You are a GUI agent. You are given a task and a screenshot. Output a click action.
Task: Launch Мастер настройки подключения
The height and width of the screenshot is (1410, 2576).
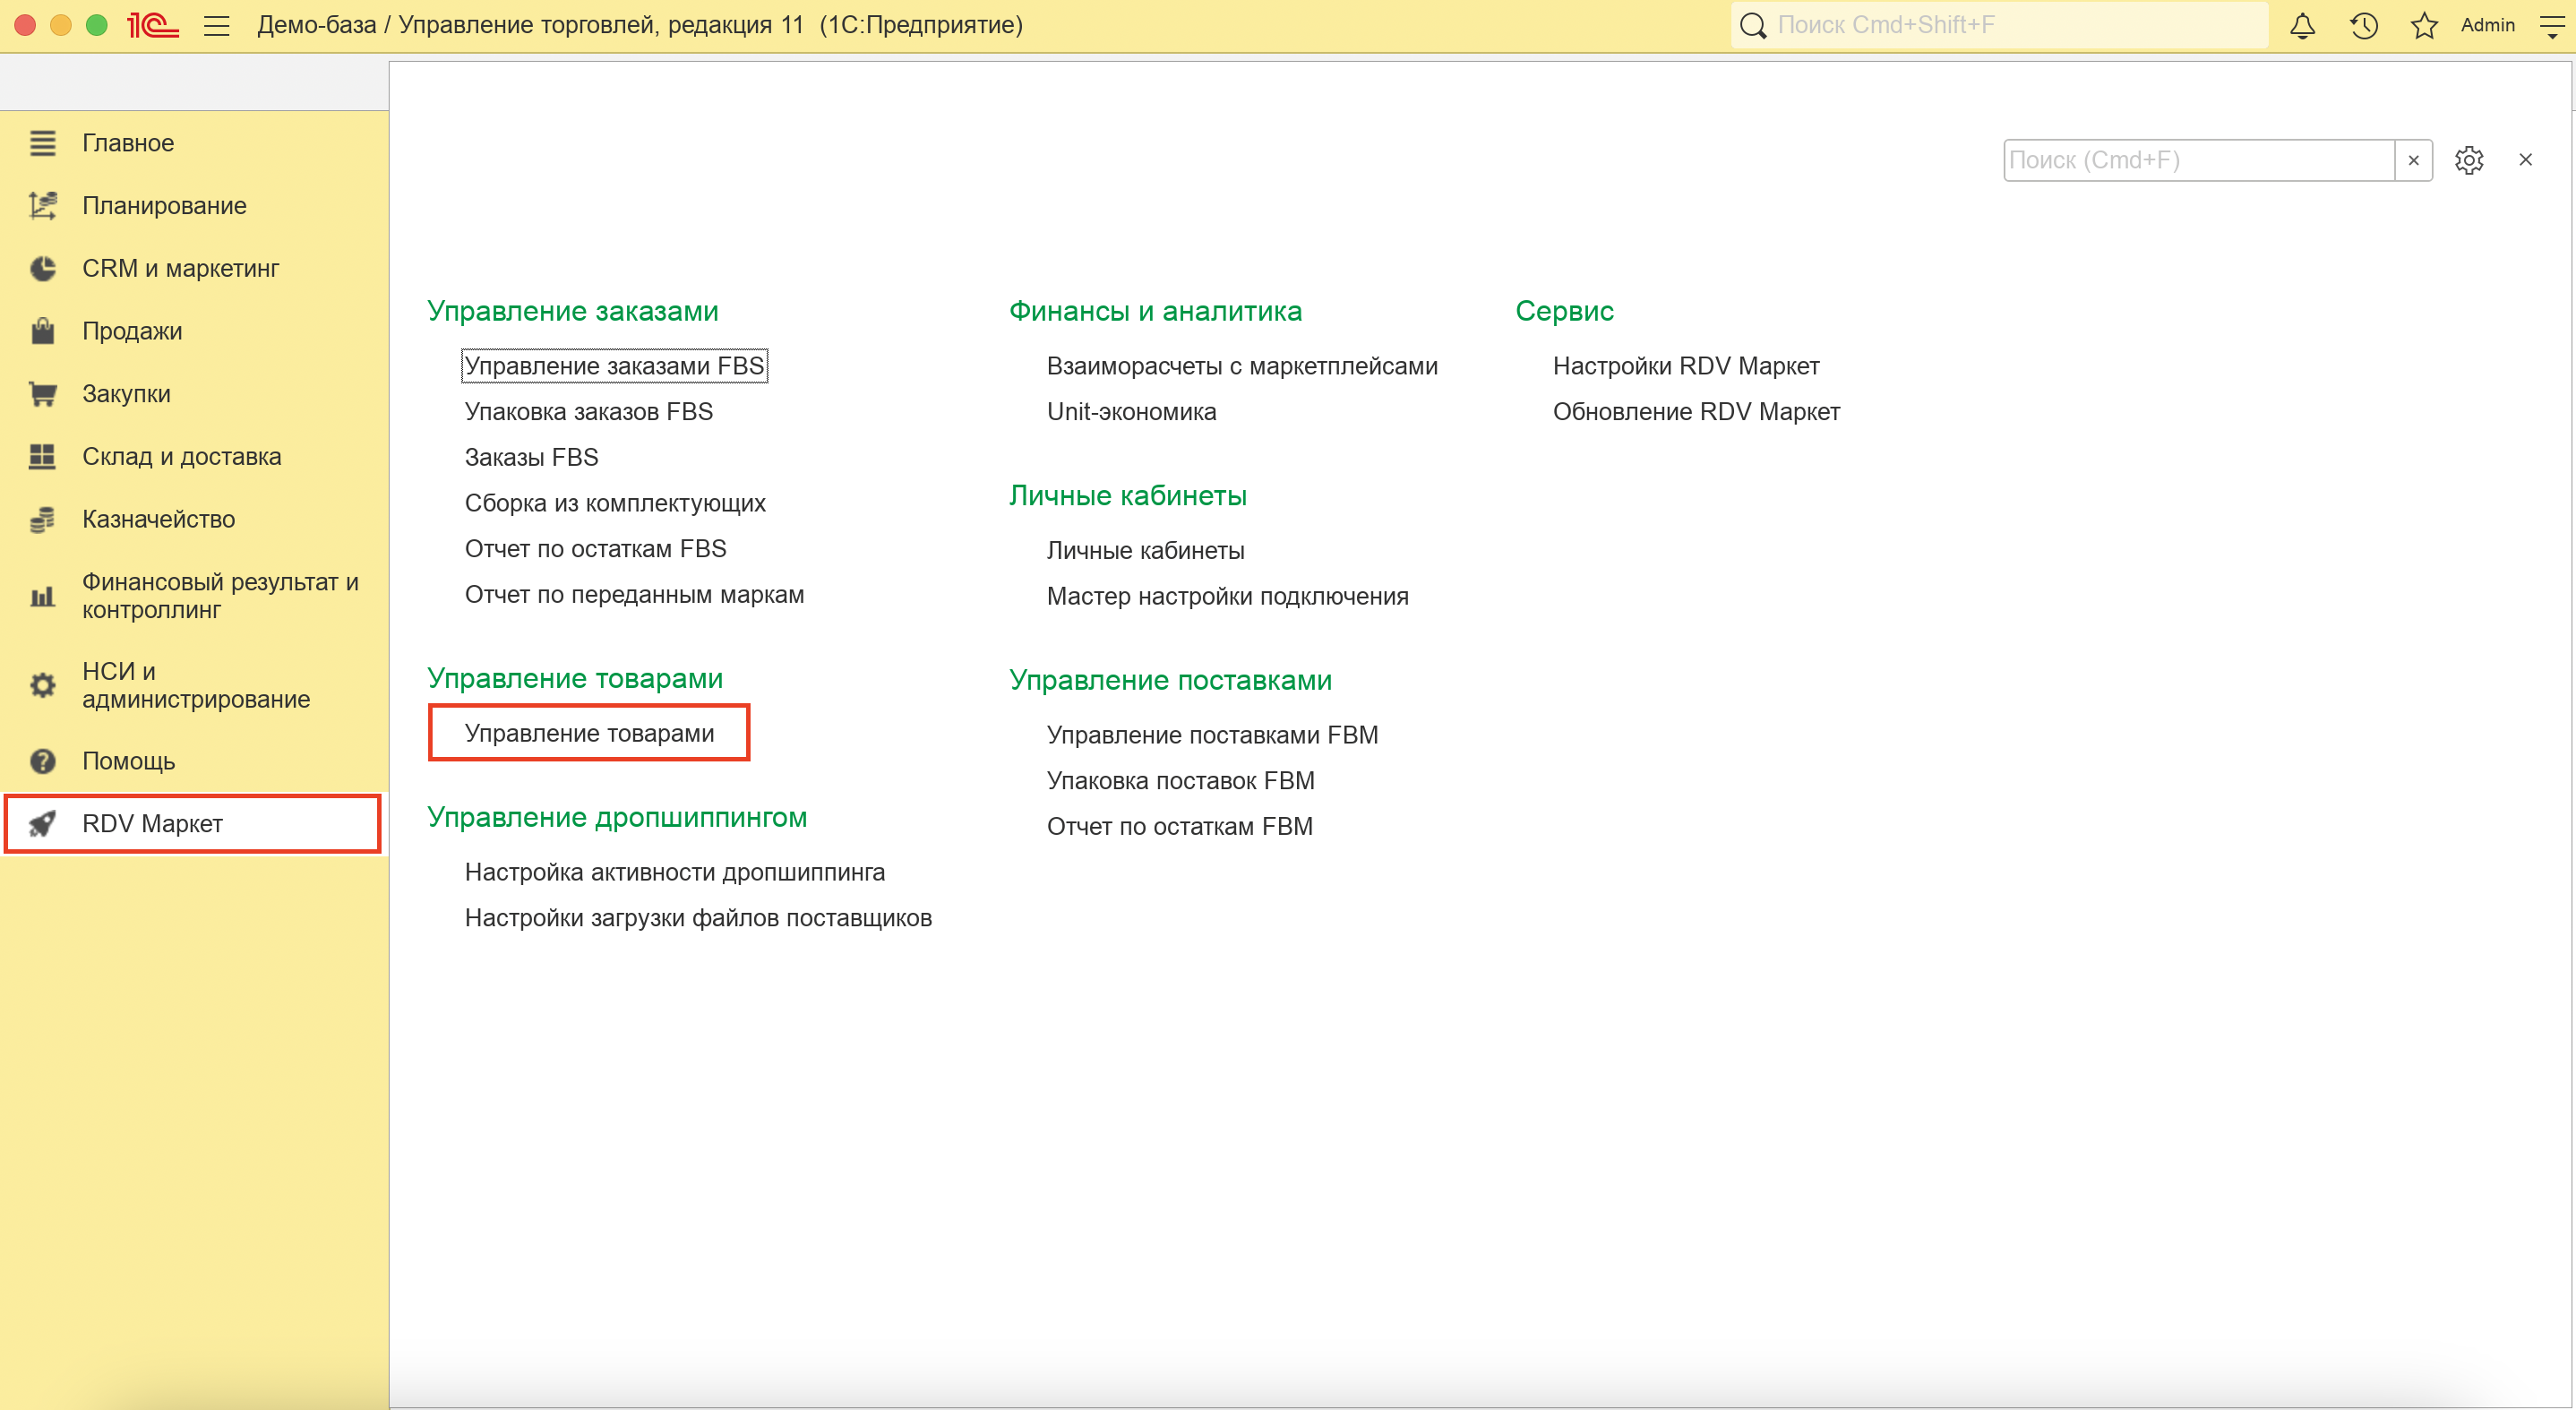(1227, 596)
